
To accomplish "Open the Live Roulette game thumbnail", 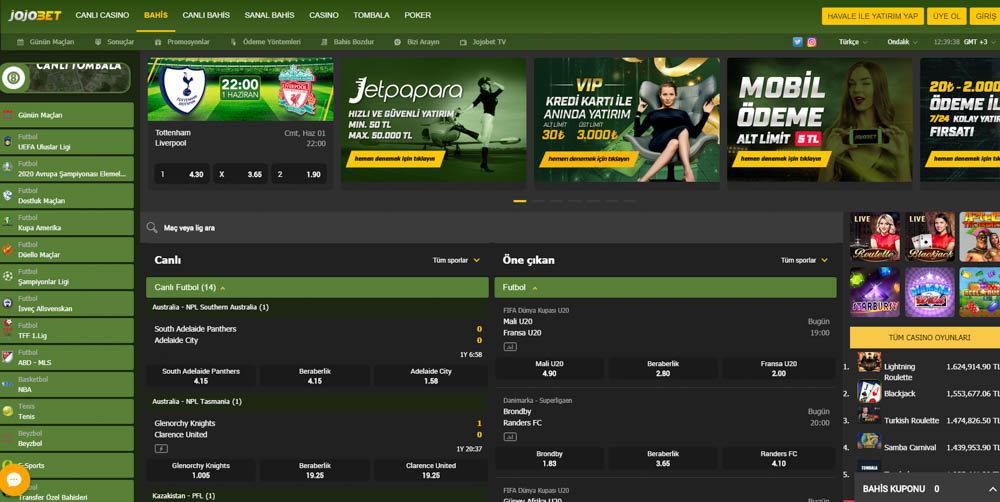I will (x=874, y=237).
